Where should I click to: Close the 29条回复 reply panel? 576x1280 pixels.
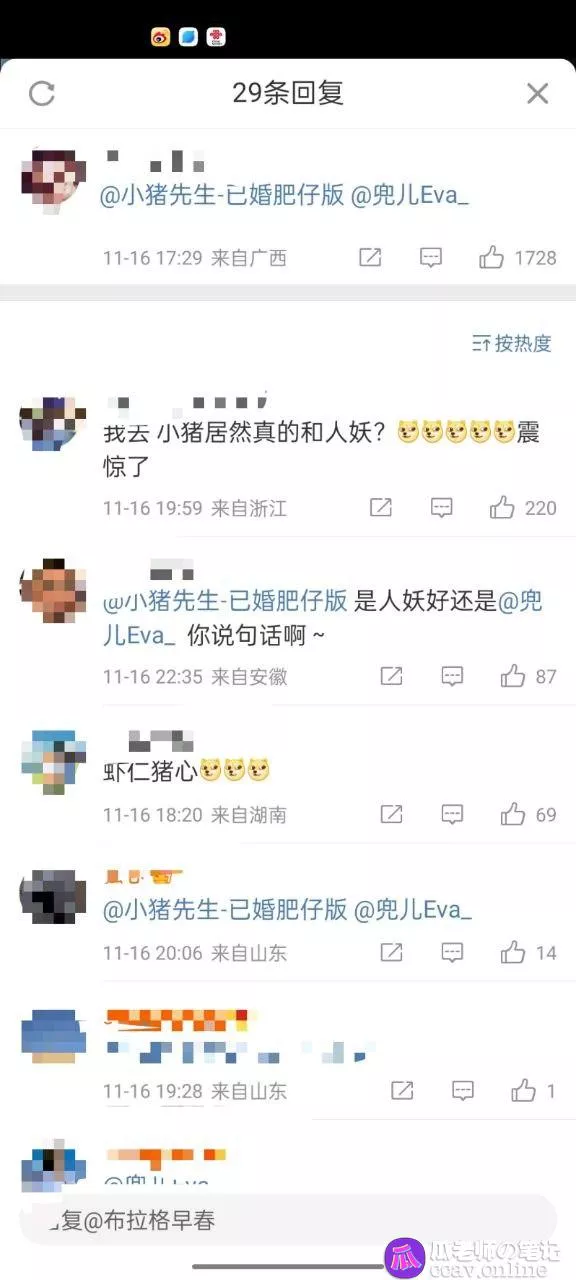(538, 94)
